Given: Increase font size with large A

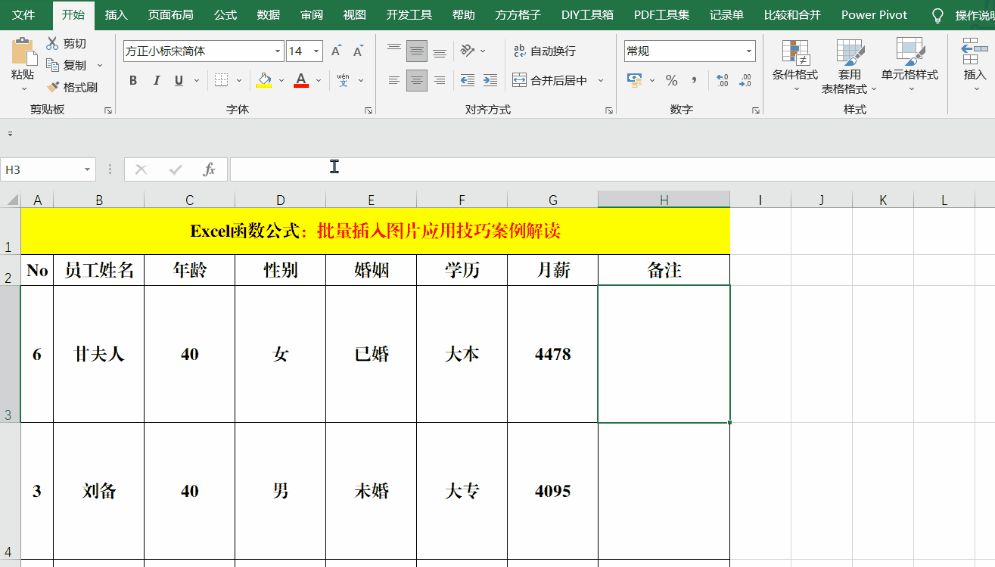Looking at the screenshot, I should click(x=336, y=51).
